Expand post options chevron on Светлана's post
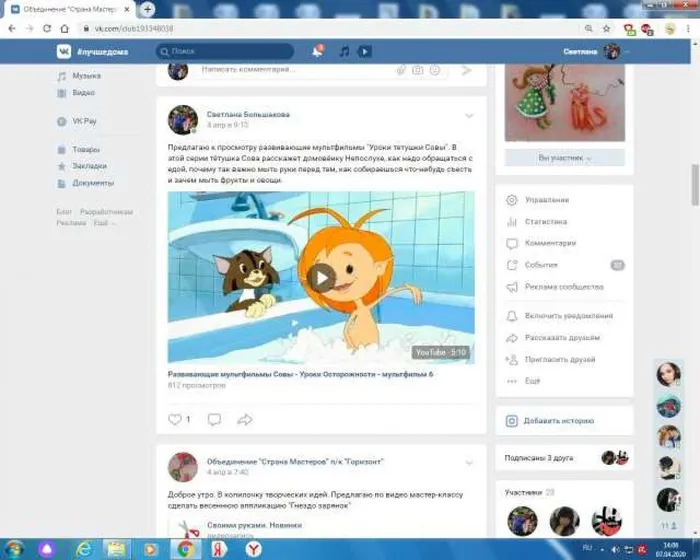The width and height of the screenshot is (700, 560). 469,116
